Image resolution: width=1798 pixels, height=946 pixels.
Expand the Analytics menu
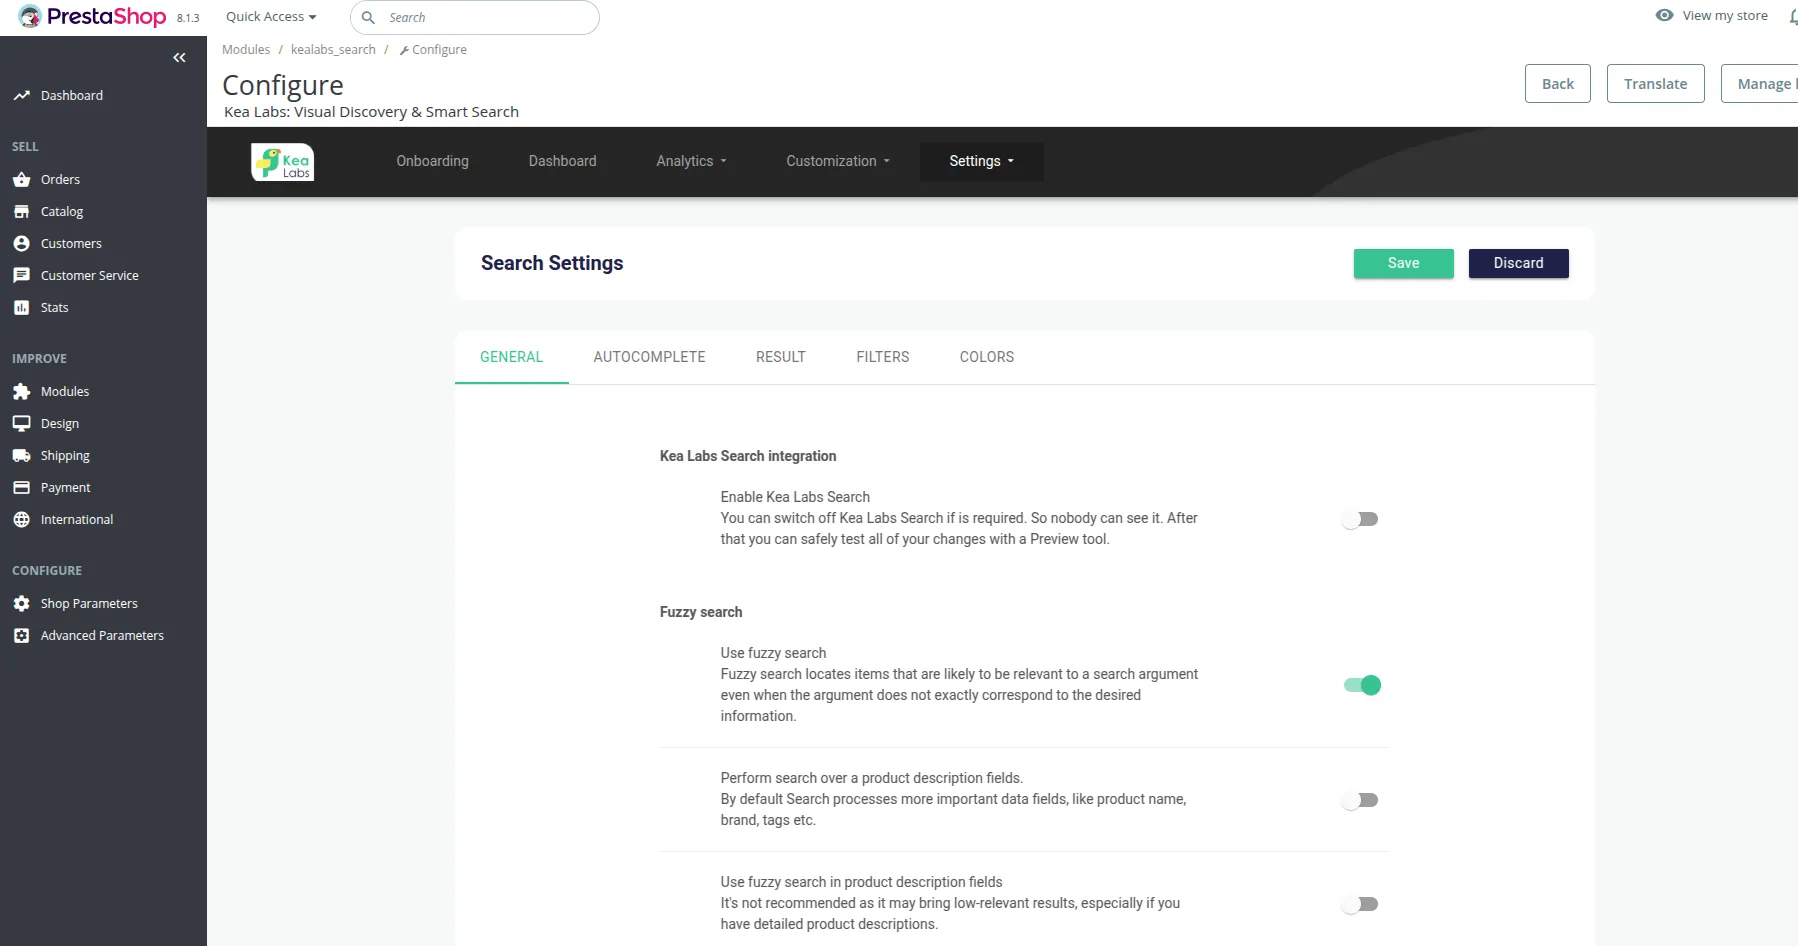(x=691, y=161)
